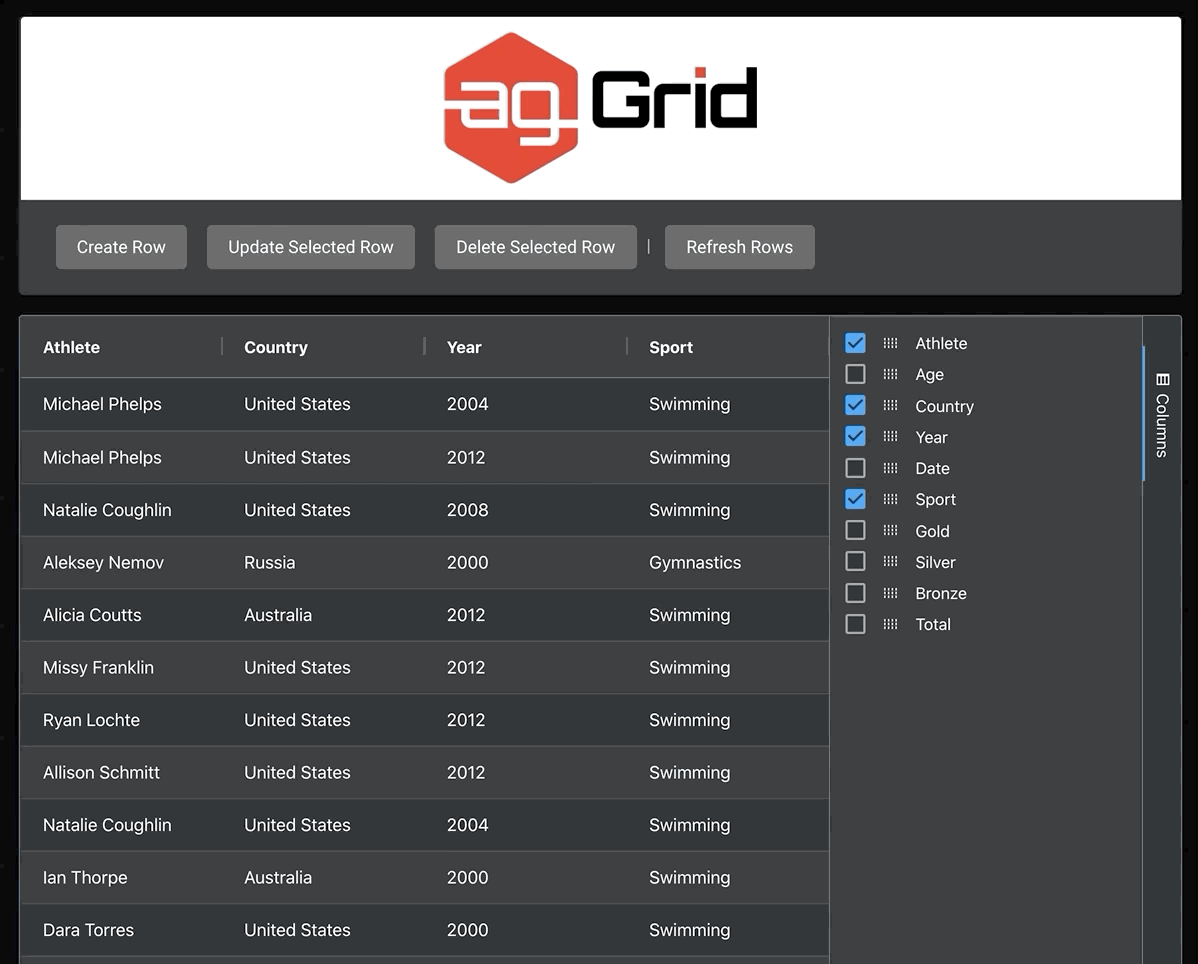Click the Gold column drag handle icon
The height and width of the screenshot is (964, 1198).
click(890, 531)
